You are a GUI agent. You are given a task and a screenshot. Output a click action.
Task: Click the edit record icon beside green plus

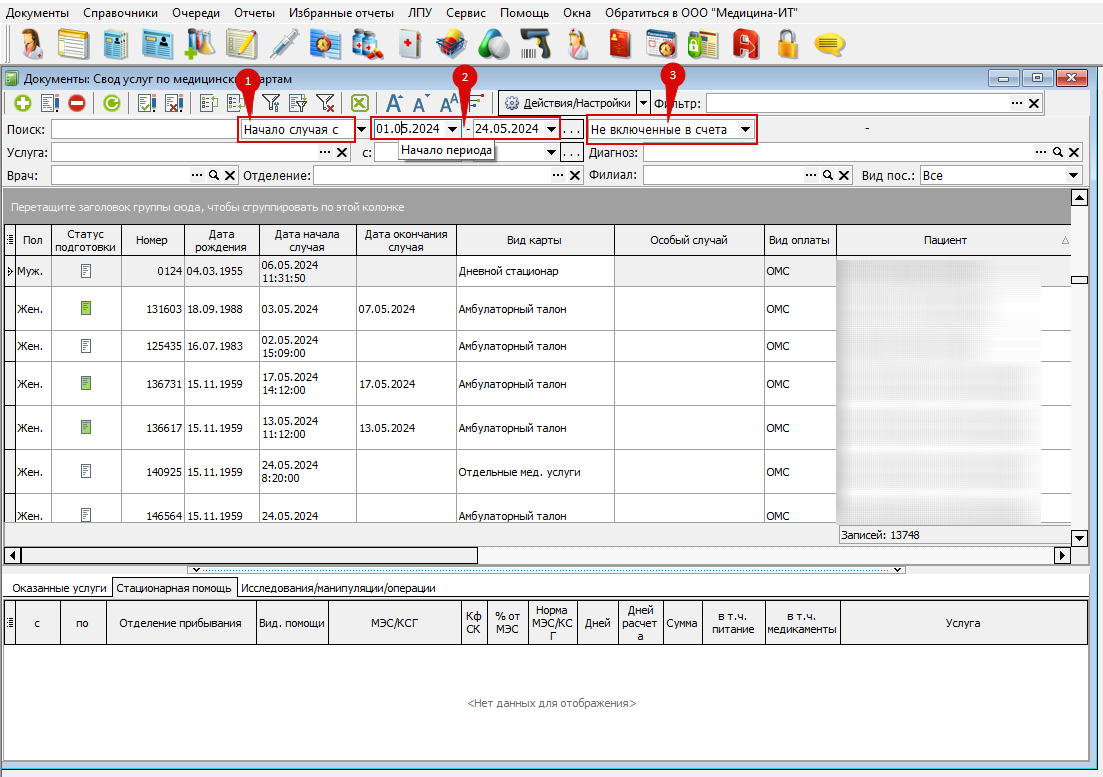tap(50, 103)
